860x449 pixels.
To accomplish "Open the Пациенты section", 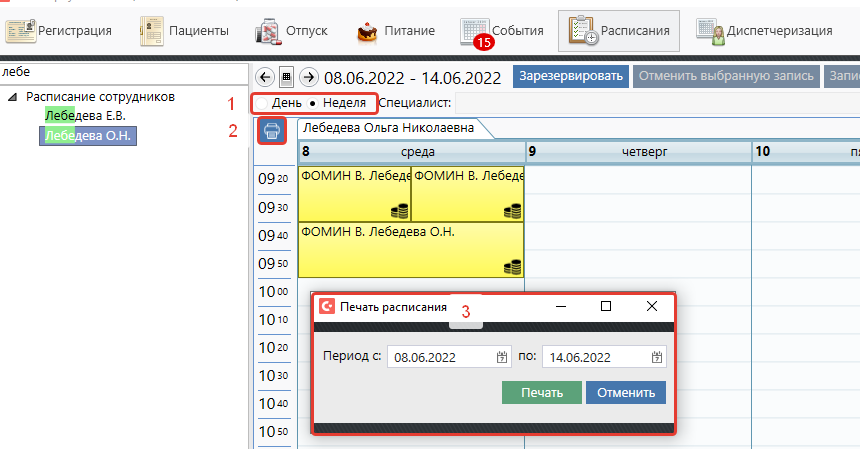I will [185, 31].
